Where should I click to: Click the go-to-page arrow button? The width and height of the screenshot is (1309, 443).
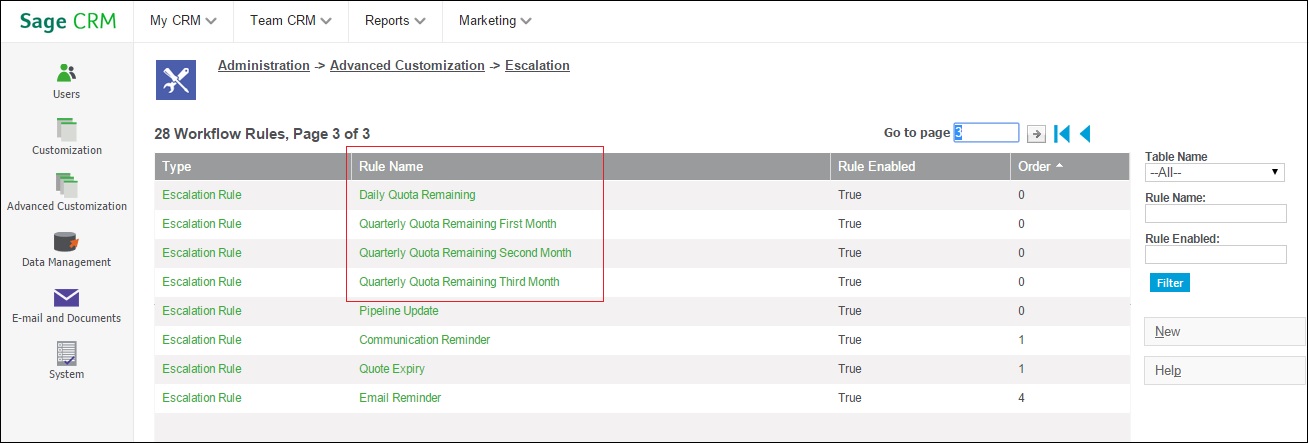coord(1036,133)
